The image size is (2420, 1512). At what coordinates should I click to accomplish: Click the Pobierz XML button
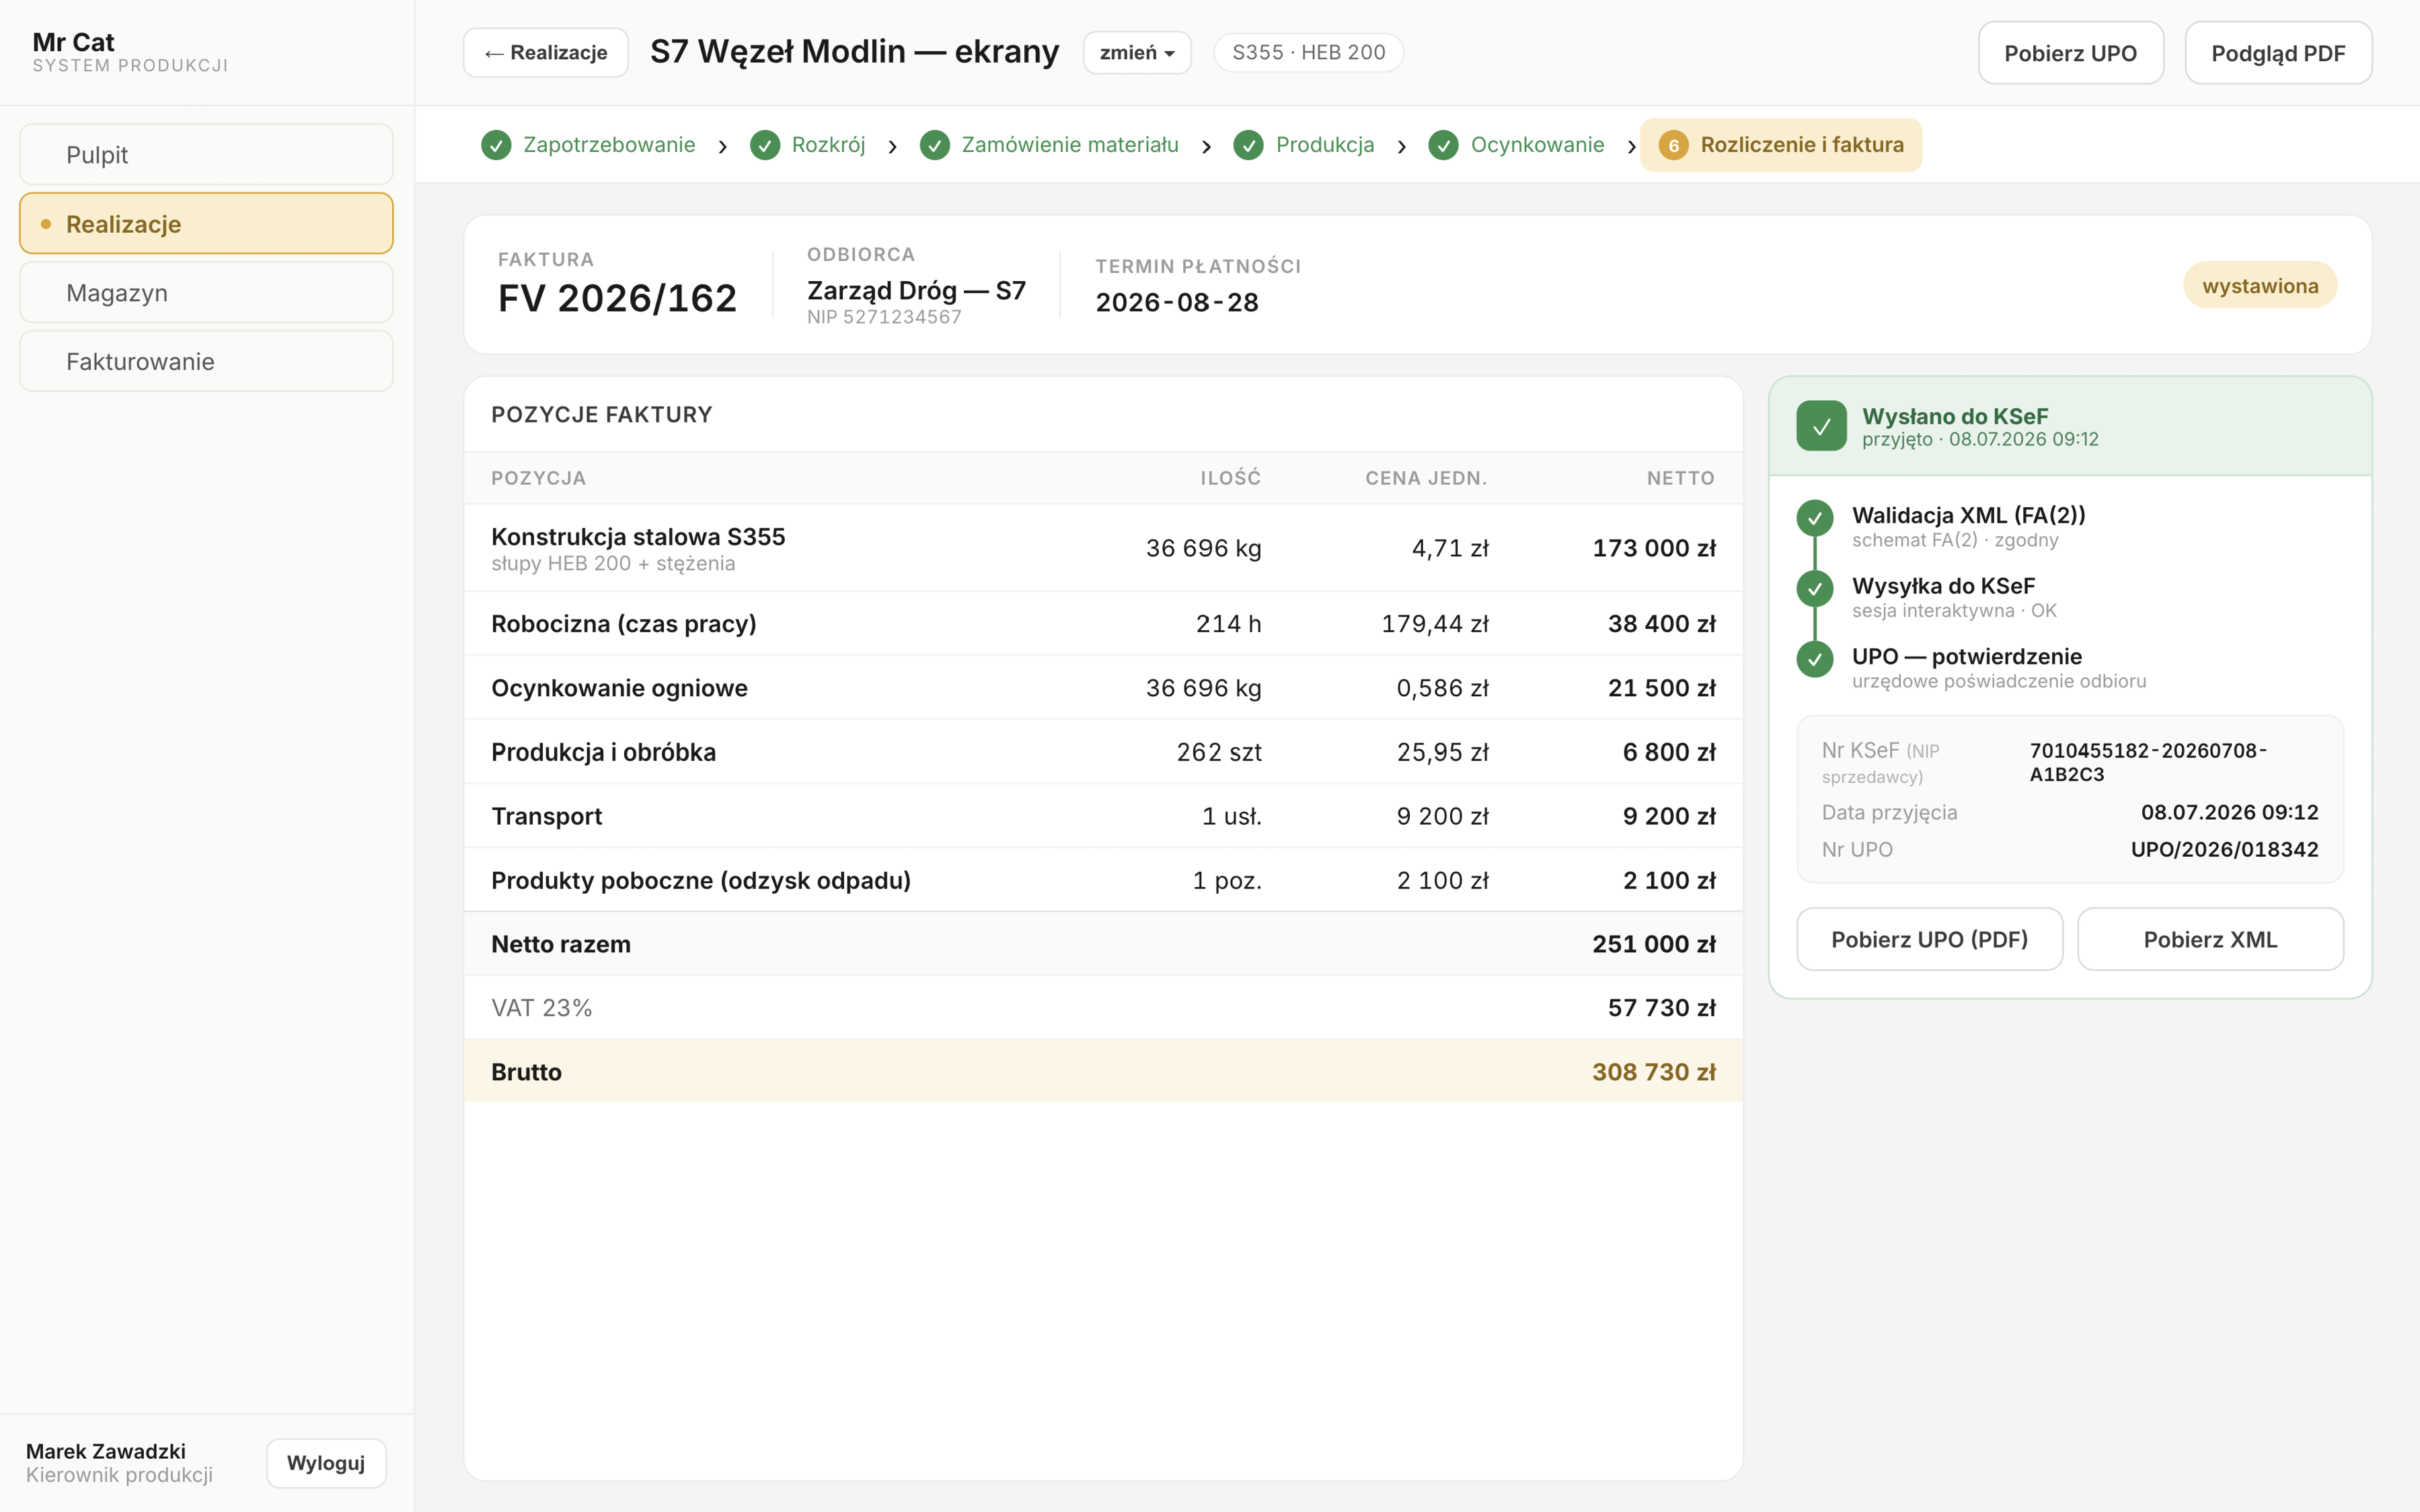pos(2210,939)
